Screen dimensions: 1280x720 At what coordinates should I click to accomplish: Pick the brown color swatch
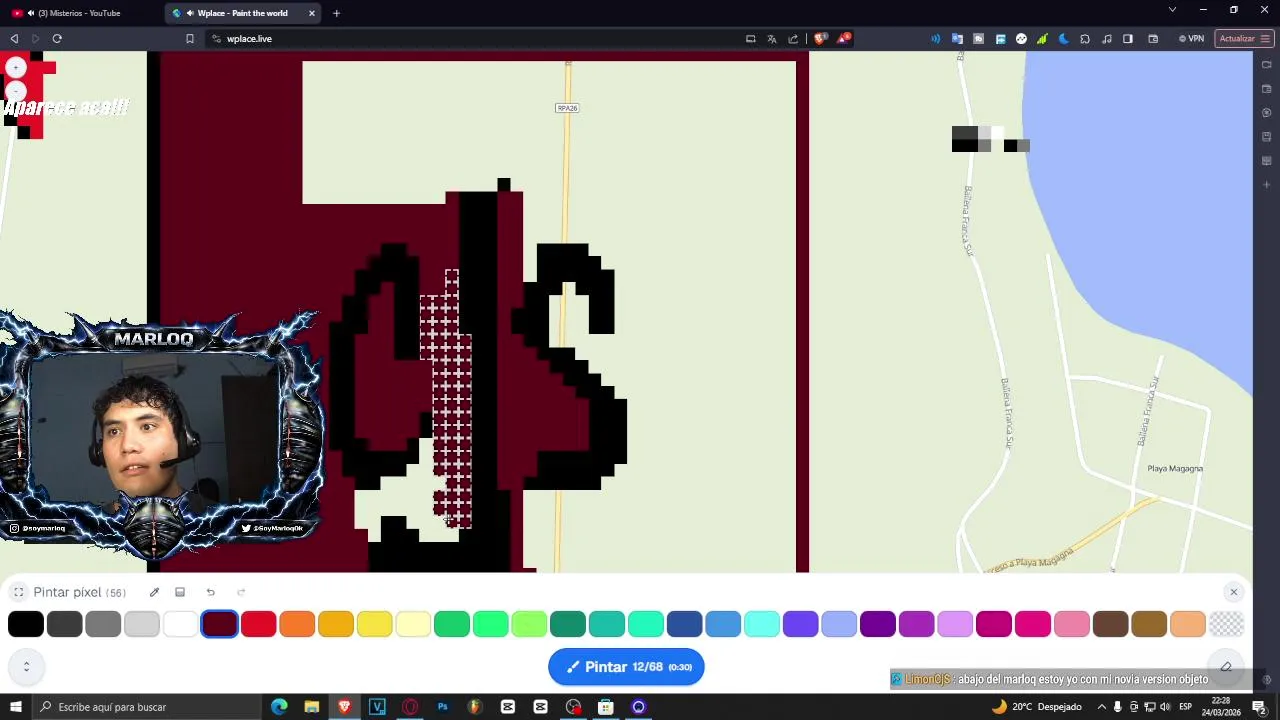point(1110,624)
